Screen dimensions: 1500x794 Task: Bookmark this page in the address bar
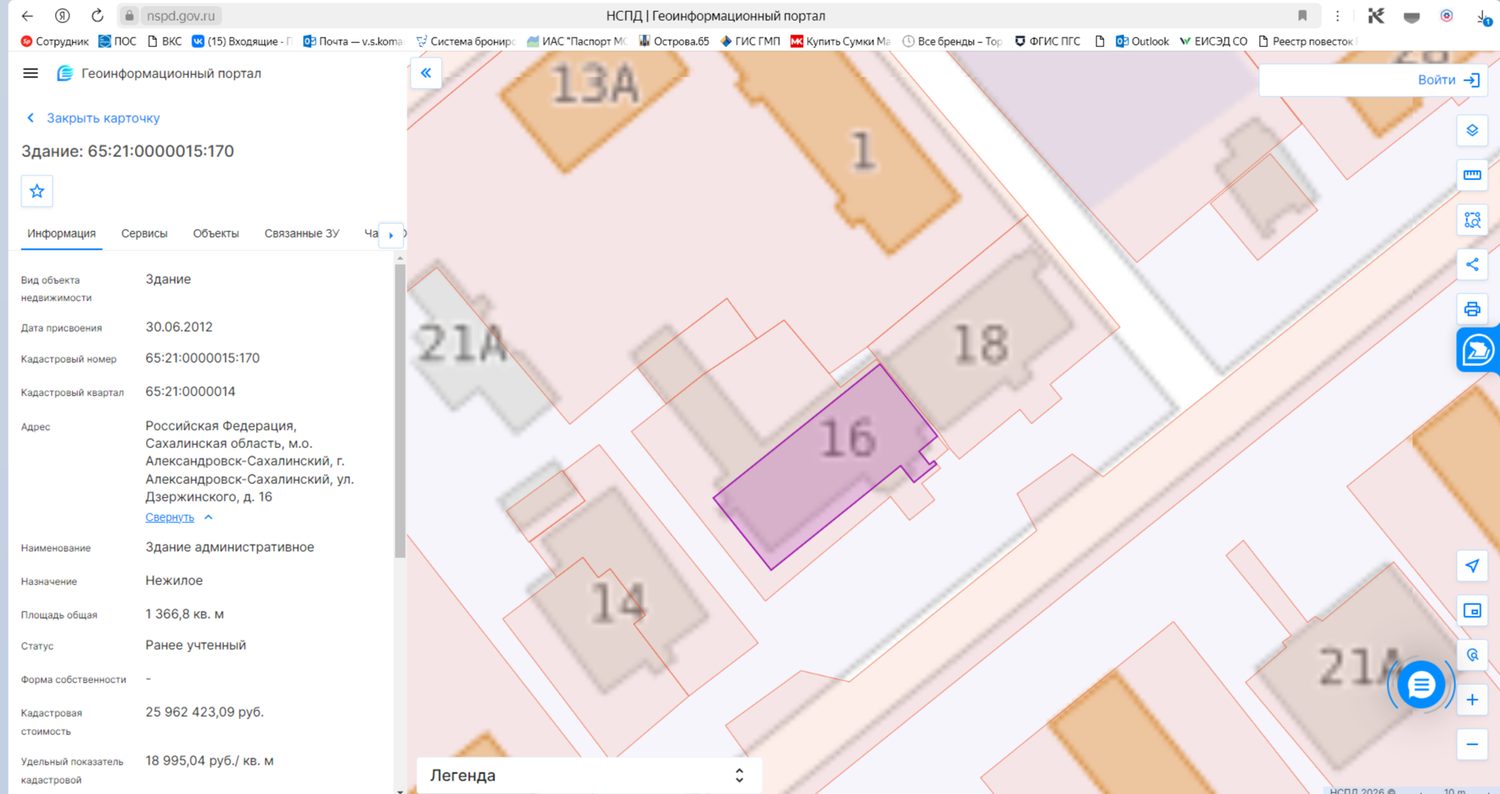coord(1302,16)
